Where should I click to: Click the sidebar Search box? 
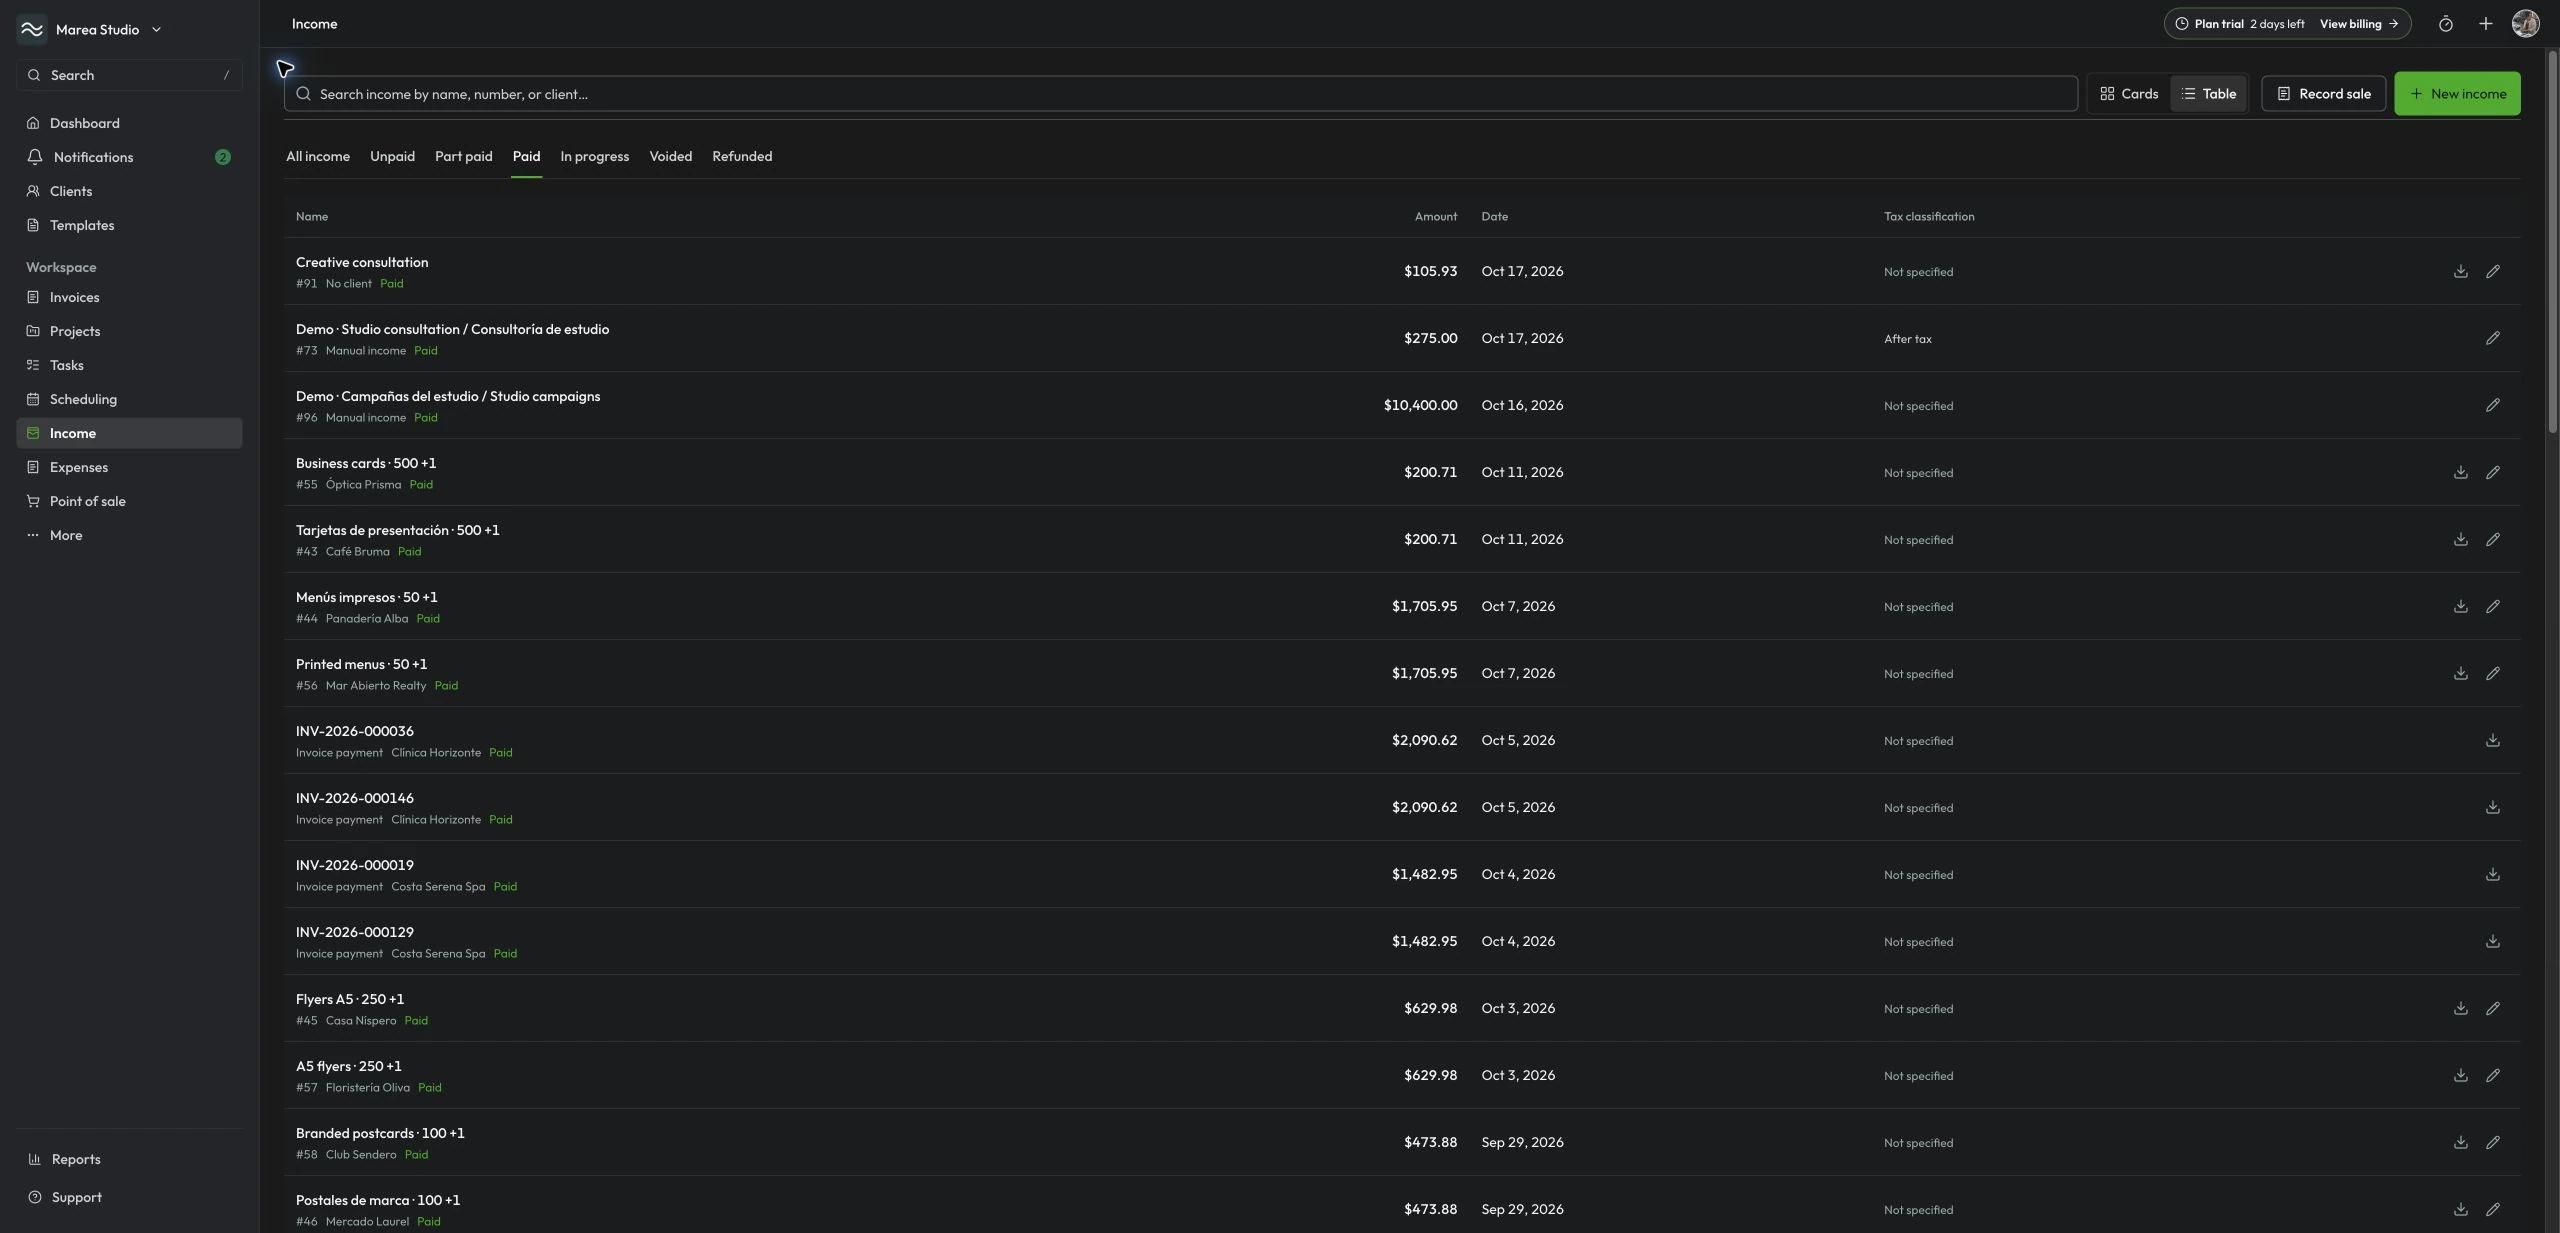pos(129,75)
